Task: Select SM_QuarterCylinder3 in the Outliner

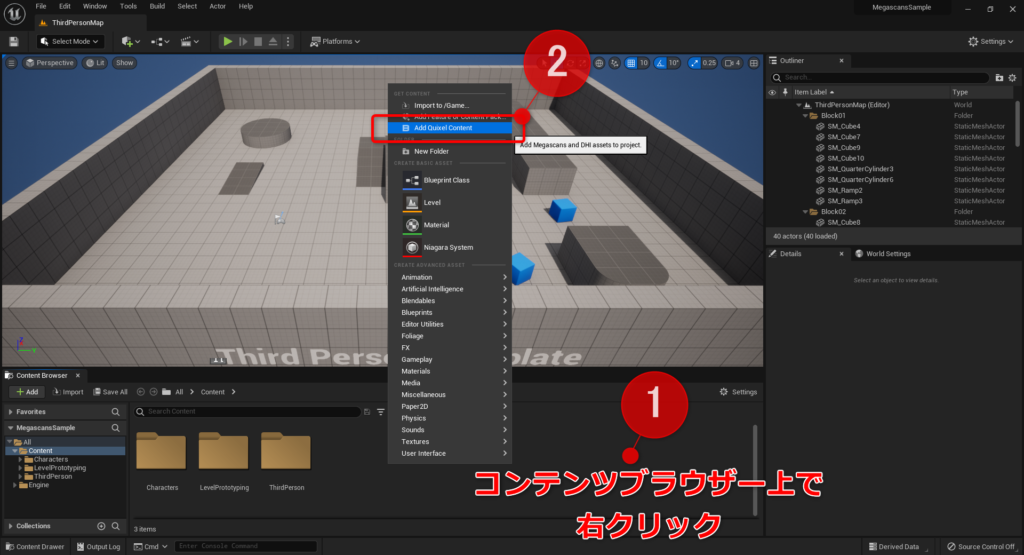Action: click(x=860, y=169)
